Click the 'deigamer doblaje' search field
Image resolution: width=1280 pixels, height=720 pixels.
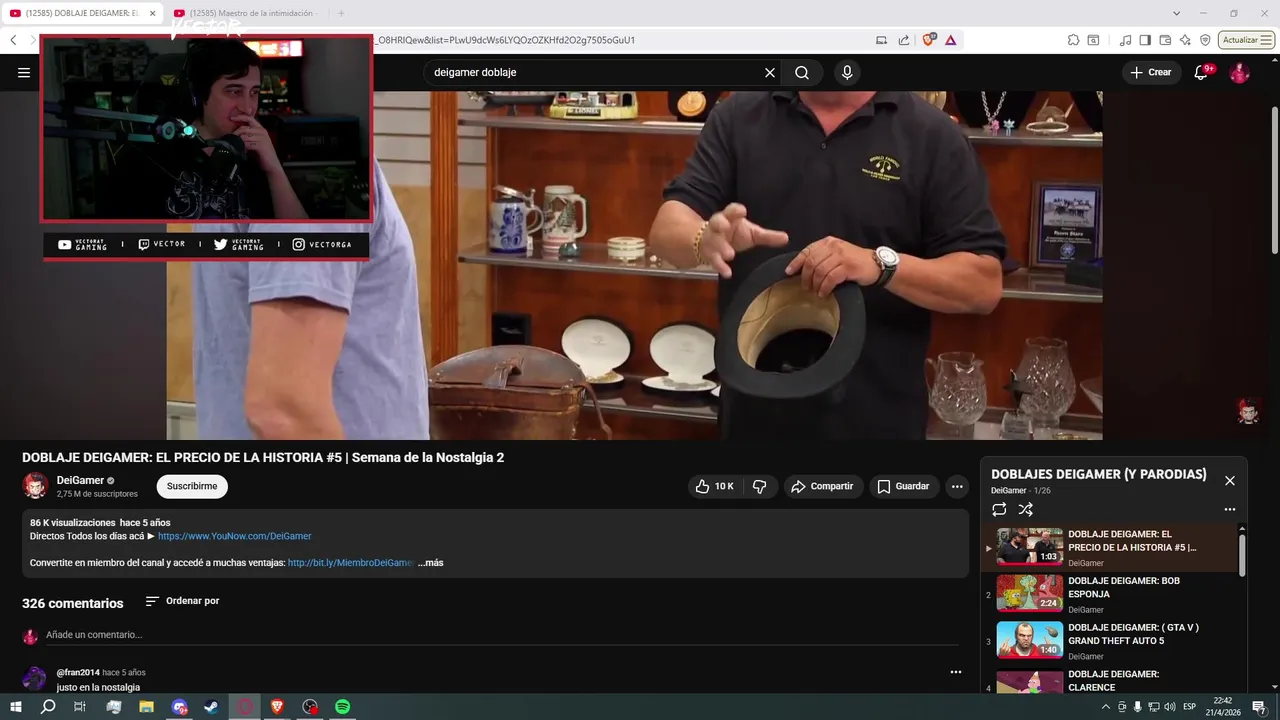[596, 72]
